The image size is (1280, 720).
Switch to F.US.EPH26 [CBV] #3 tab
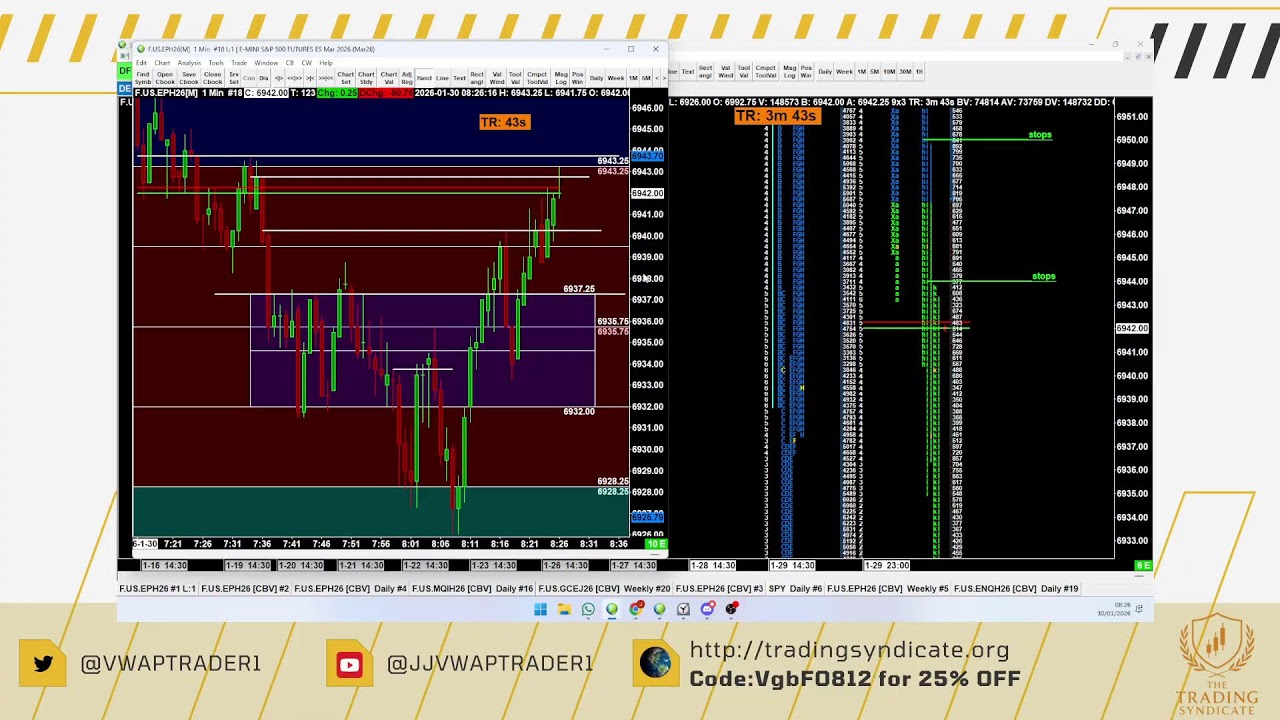[x=719, y=588]
